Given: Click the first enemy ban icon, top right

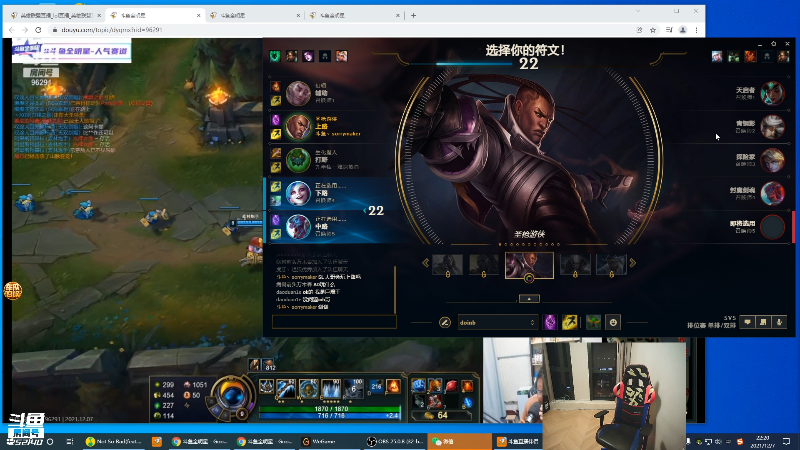Looking at the screenshot, I should (x=717, y=56).
